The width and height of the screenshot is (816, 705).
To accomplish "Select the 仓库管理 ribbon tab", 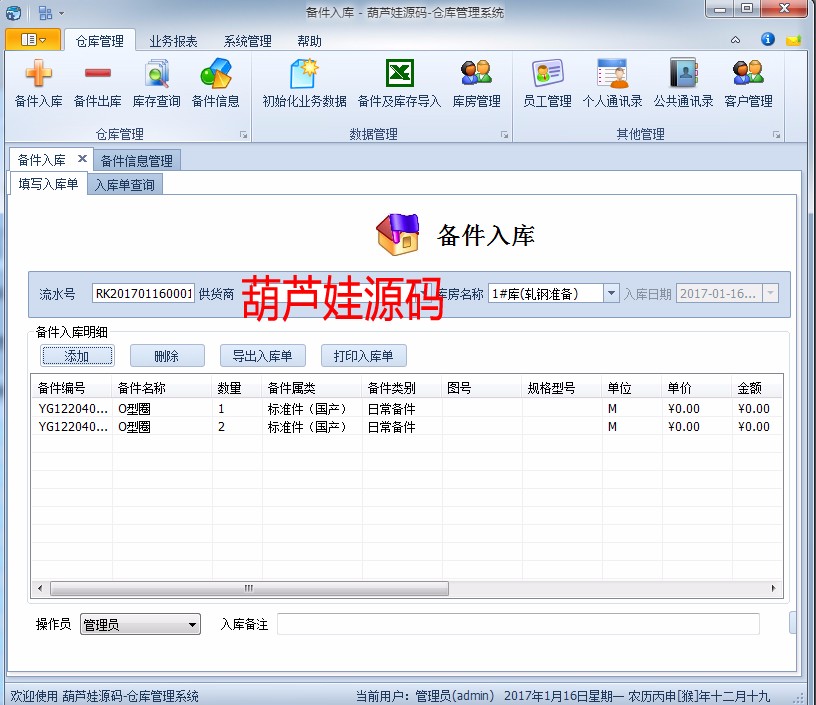I will click(x=99, y=41).
